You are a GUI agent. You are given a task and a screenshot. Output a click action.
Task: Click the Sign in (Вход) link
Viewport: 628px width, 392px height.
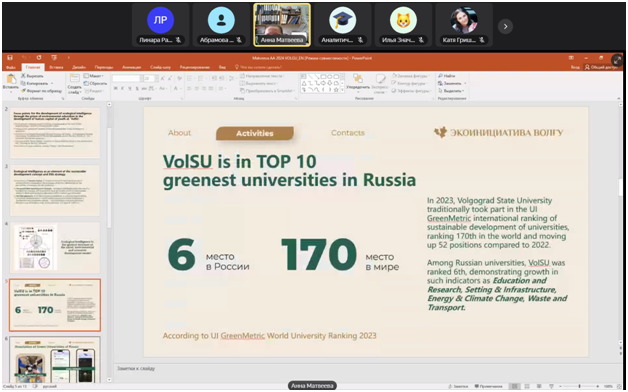click(576, 67)
